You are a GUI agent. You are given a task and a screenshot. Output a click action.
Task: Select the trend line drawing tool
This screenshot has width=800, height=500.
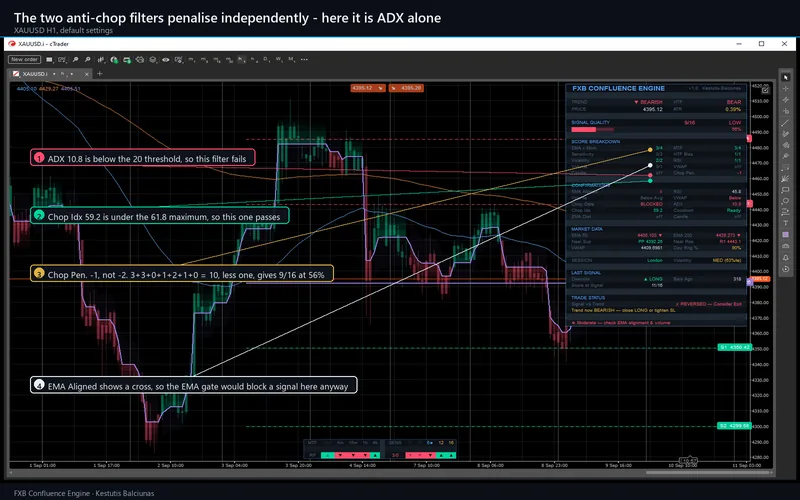[x=785, y=123]
